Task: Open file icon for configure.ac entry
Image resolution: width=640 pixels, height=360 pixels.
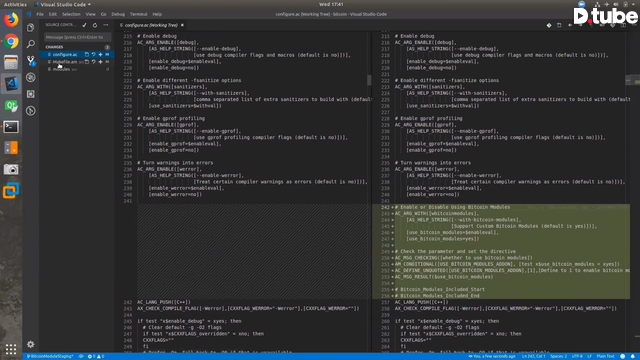Action: tap(87, 54)
